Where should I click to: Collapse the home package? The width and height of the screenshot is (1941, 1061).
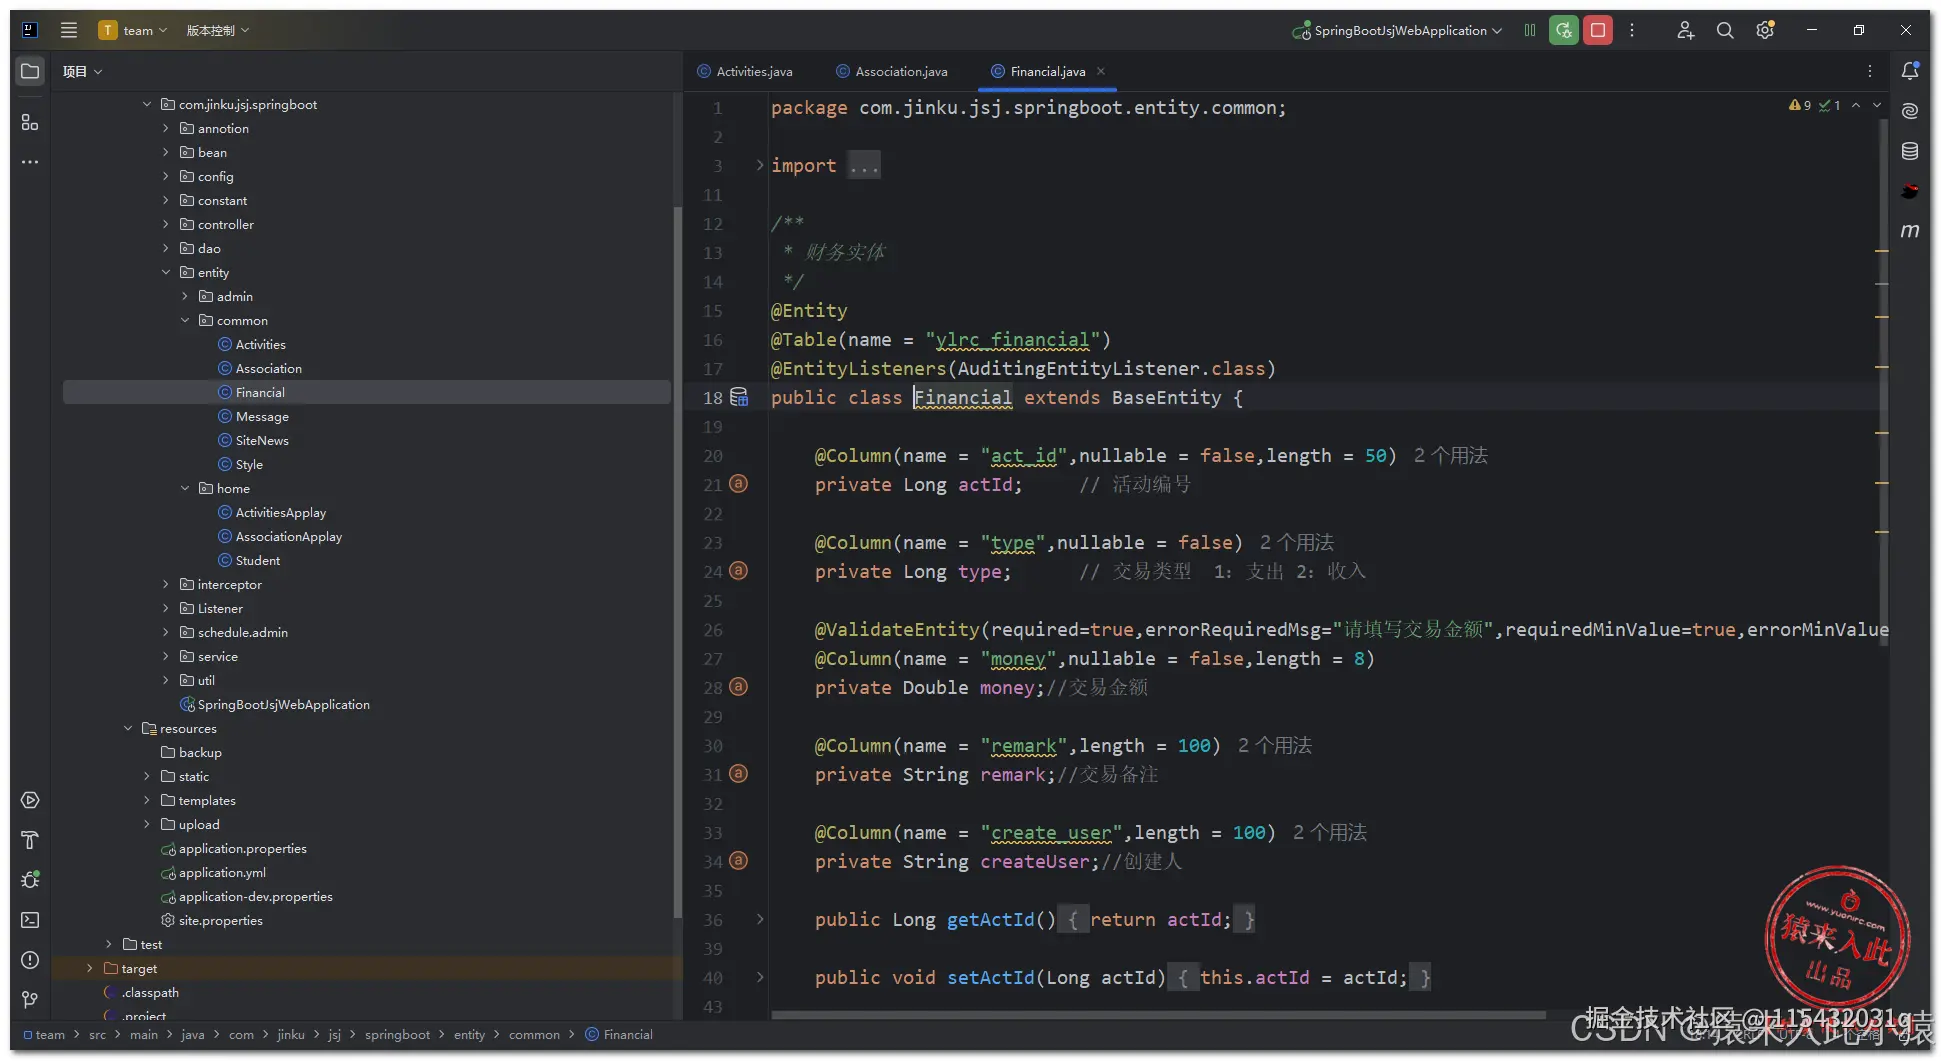pyautogui.click(x=185, y=488)
